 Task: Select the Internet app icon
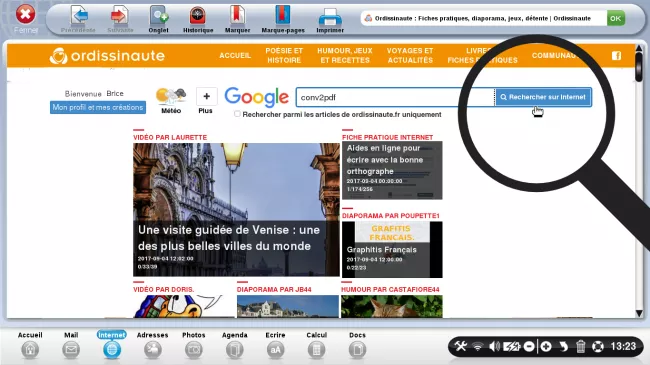112,349
